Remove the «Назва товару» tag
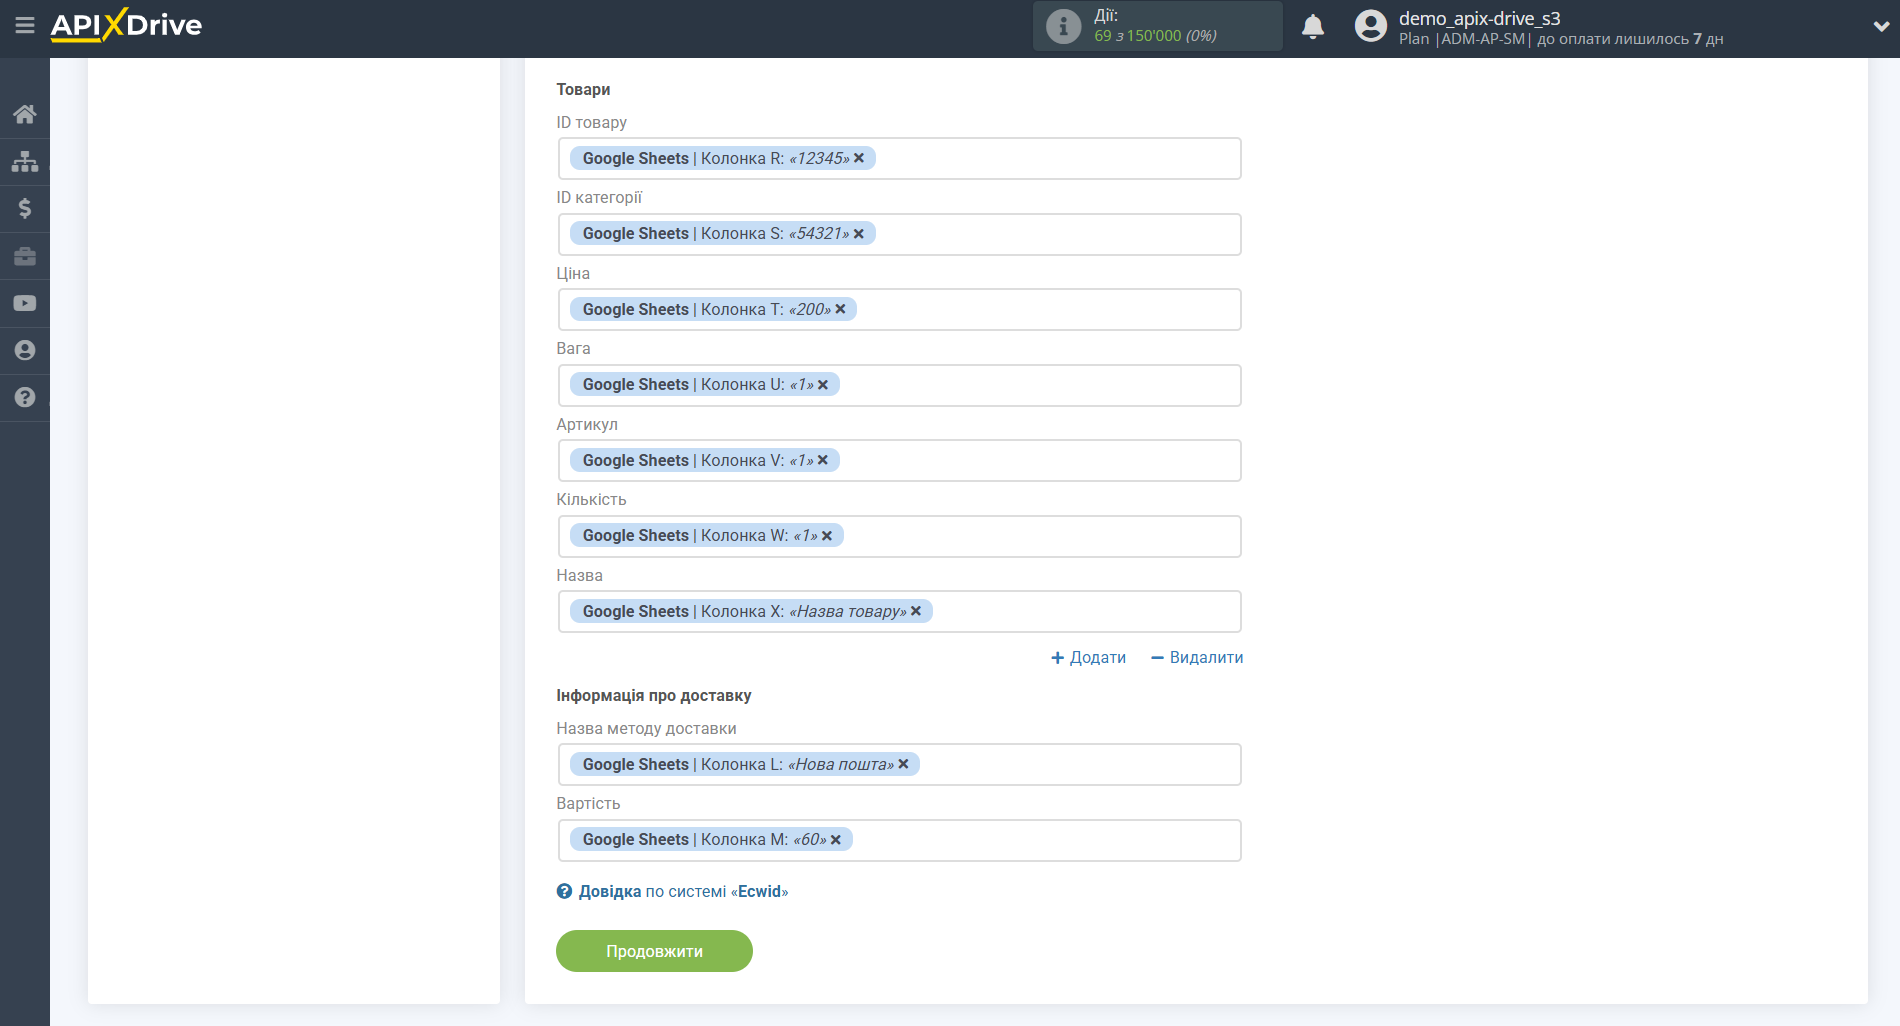The height and width of the screenshot is (1026, 1900). [x=916, y=611]
